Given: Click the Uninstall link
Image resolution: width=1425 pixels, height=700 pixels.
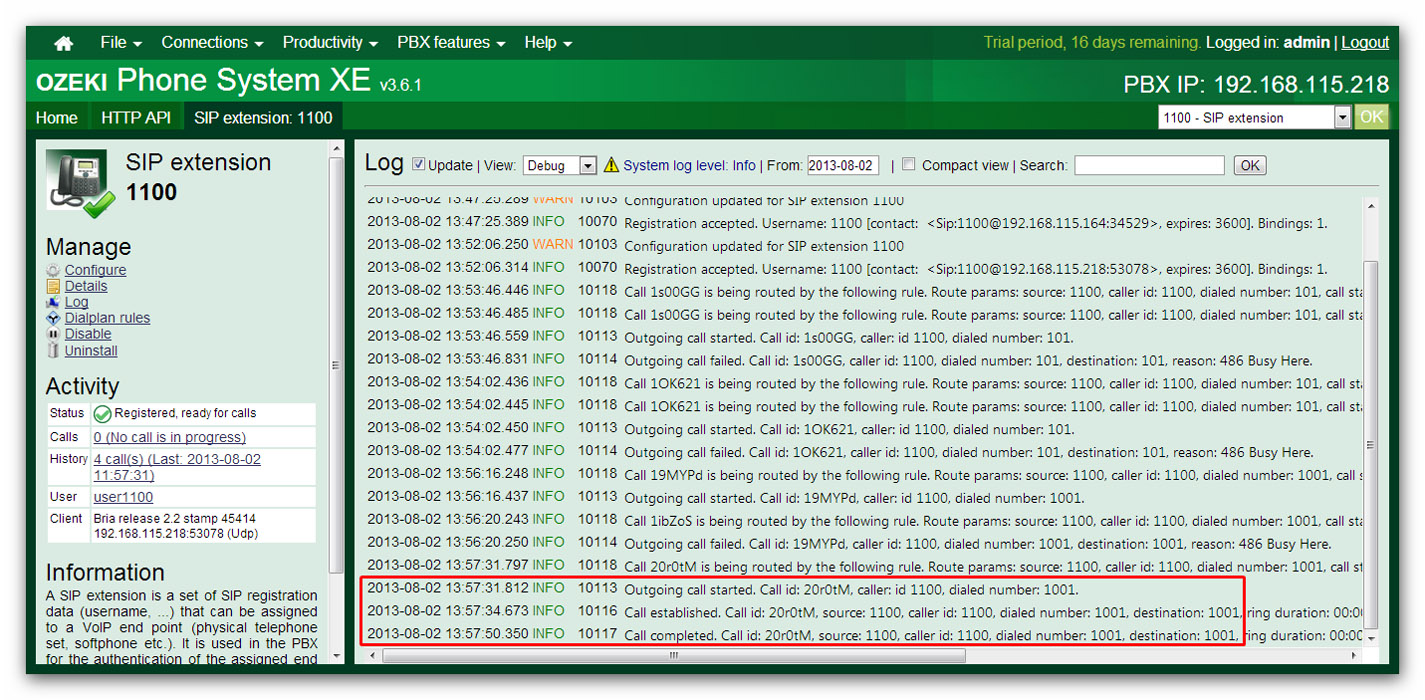Looking at the screenshot, I should (91, 351).
